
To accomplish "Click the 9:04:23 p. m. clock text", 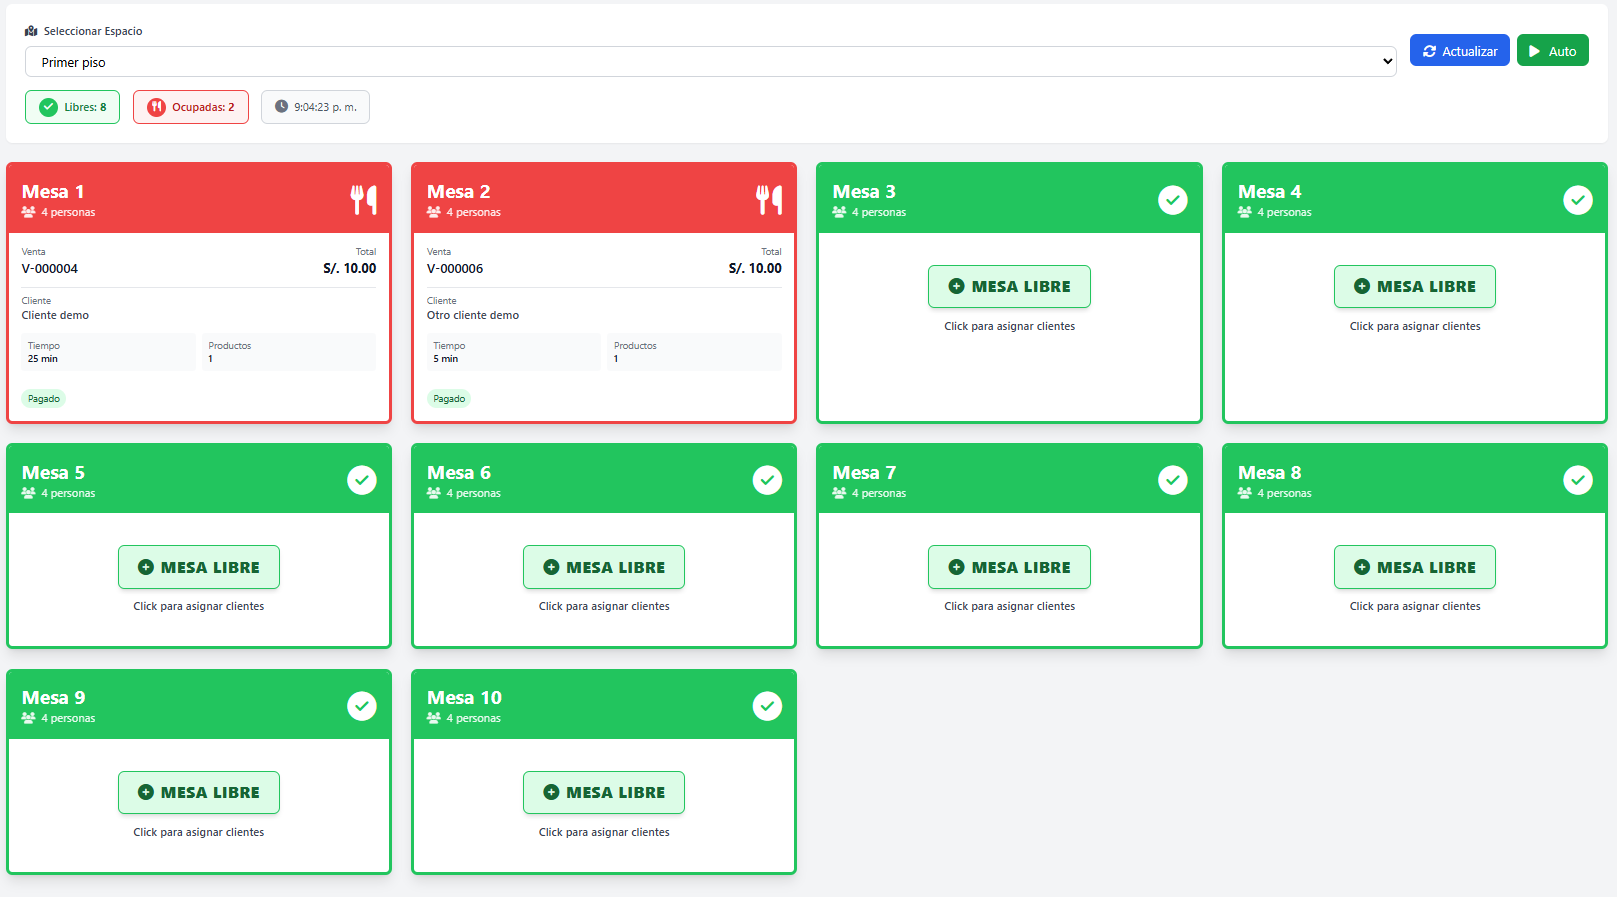I will click(x=325, y=107).
